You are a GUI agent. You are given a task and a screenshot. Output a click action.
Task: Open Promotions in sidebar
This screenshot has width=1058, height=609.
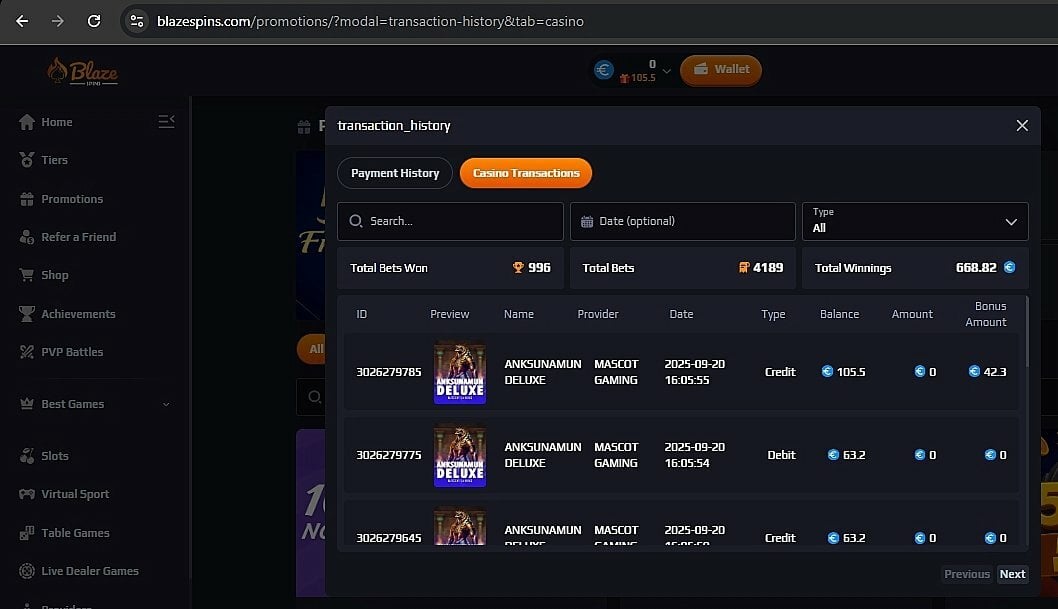(72, 199)
